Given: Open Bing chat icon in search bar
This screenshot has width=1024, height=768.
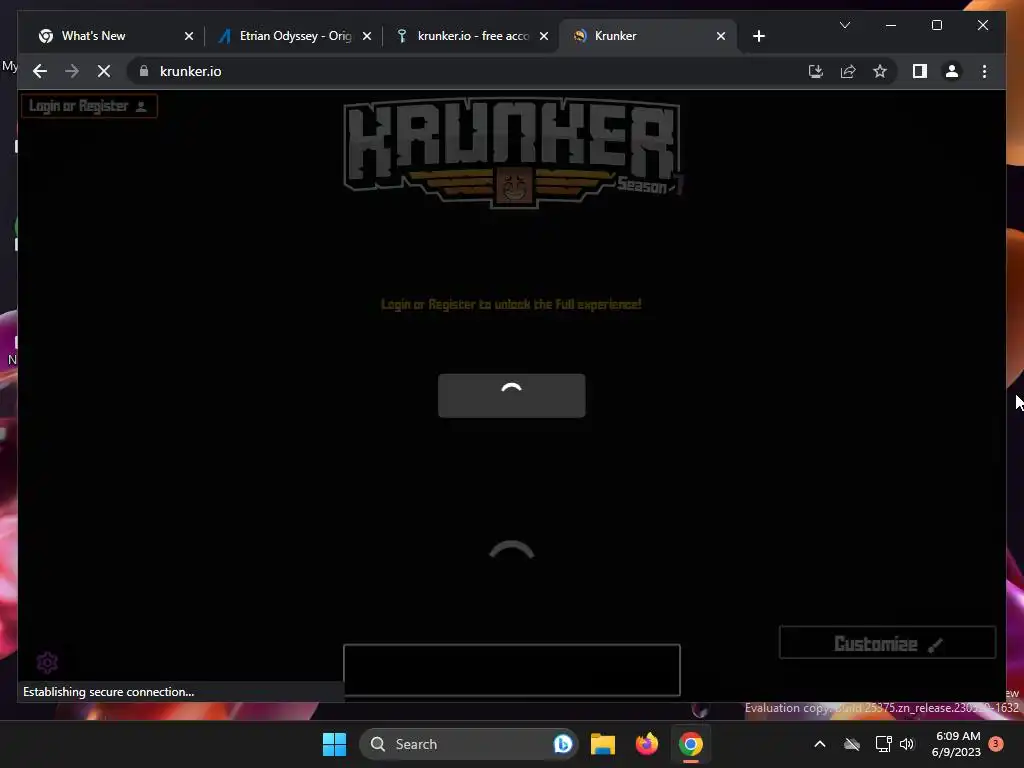Looking at the screenshot, I should click(x=562, y=744).
